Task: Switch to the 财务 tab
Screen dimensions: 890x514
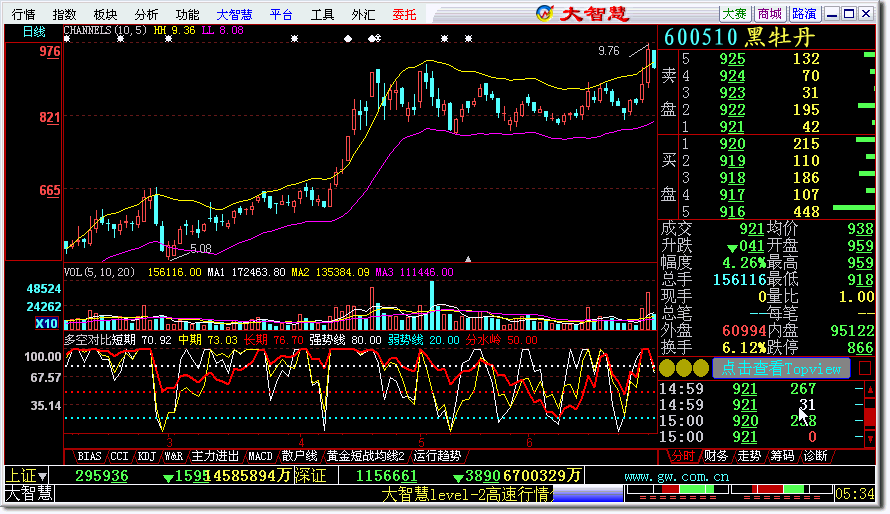Action: (716, 456)
